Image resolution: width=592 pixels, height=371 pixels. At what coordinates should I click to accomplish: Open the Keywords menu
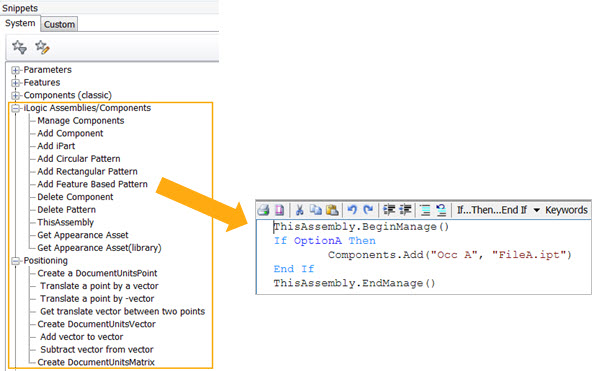coord(566,210)
